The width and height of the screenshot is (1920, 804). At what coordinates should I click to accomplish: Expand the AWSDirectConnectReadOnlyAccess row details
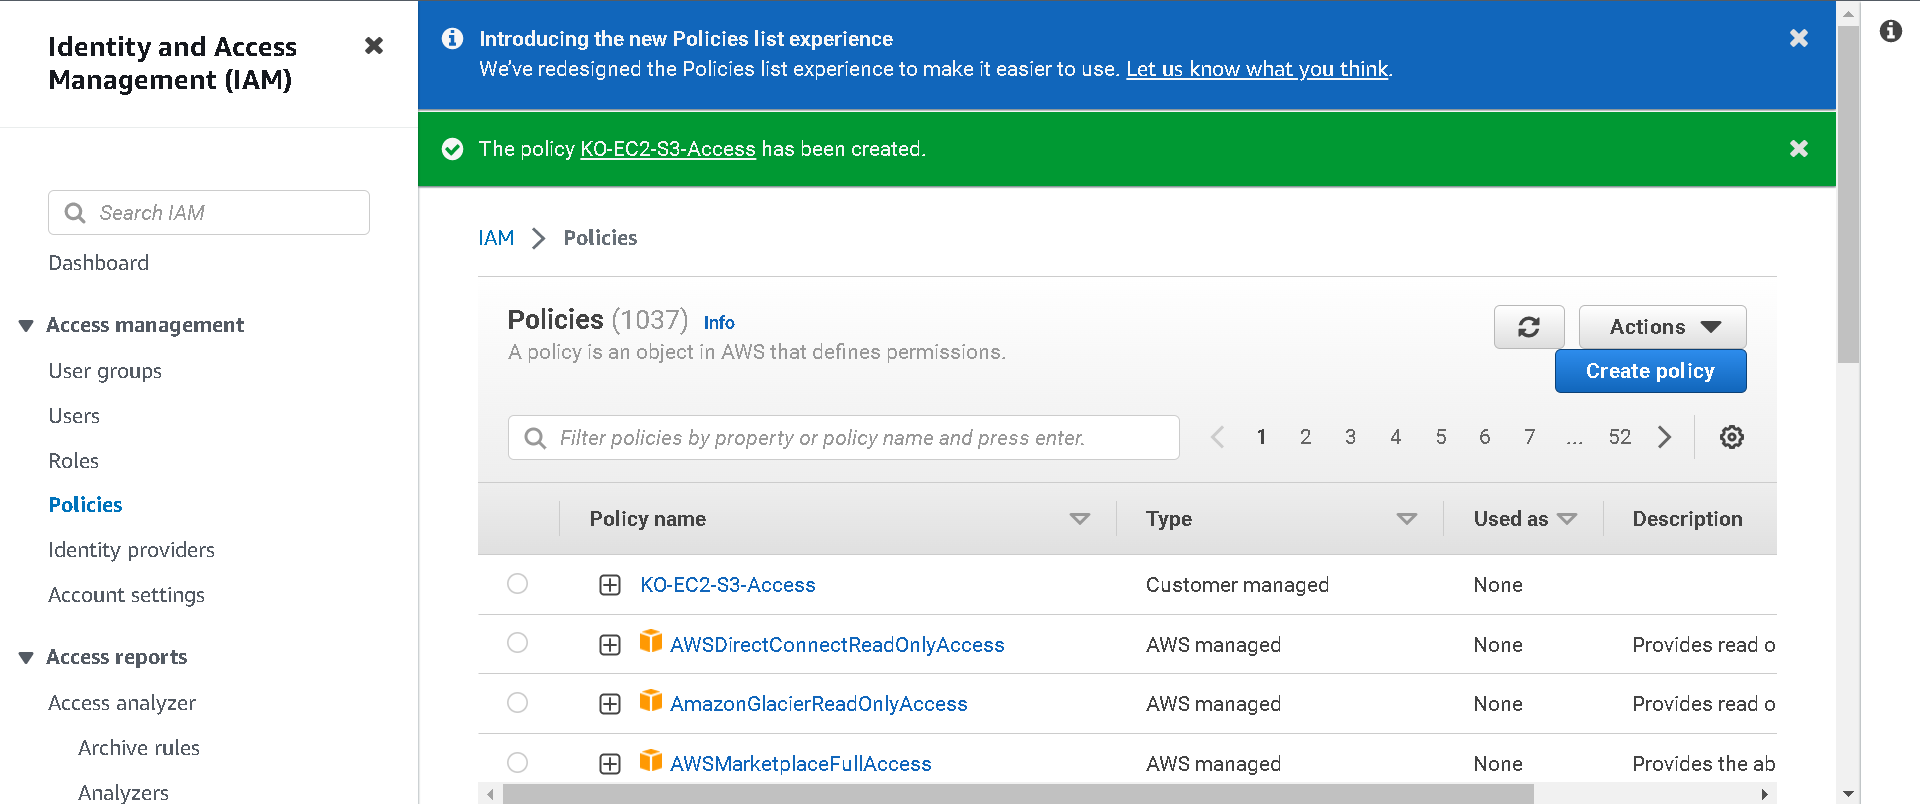610,645
